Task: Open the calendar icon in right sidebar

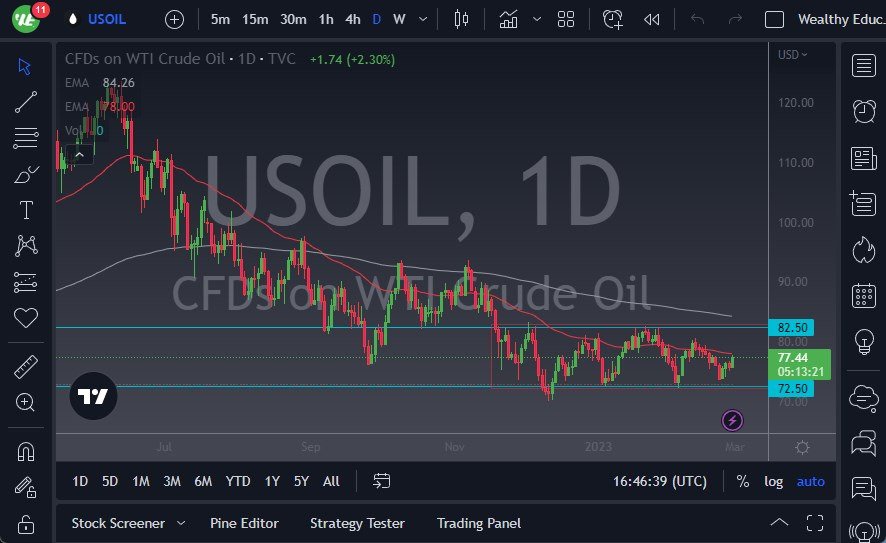Action: point(862,295)
